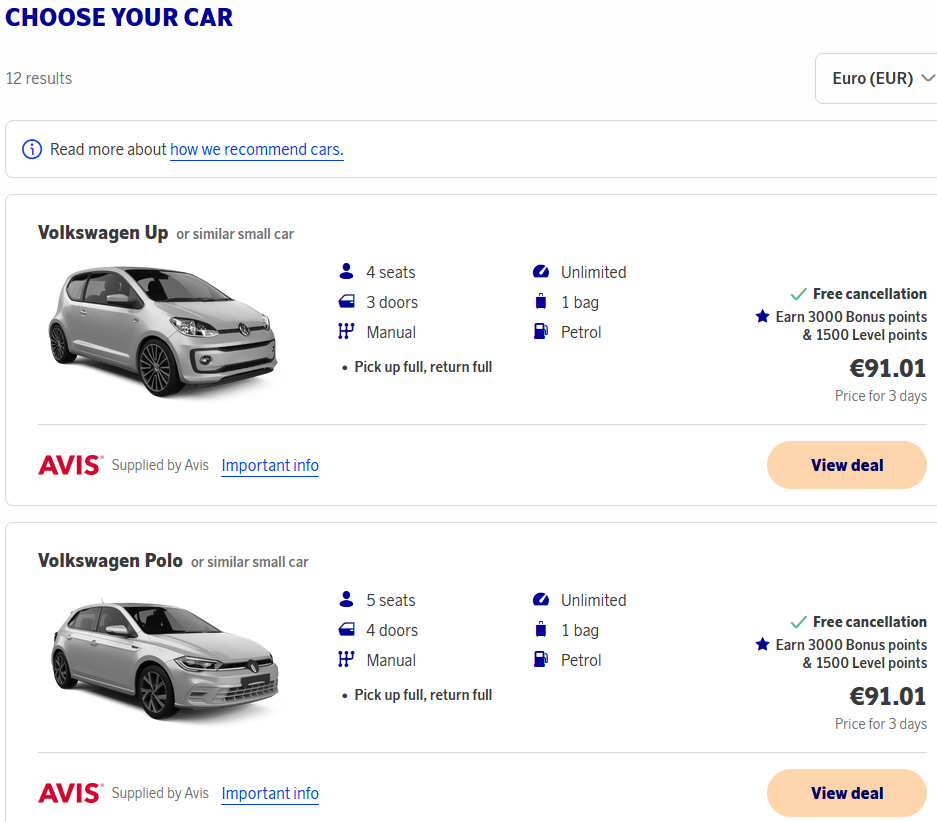The width and height of the screenshot is (937, 822).
Task: Click View deal for the Volkswagen Up
Action: point(846,465)
